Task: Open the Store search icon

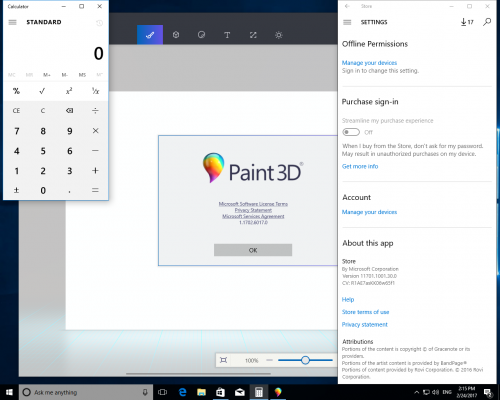Action: (487, 22)
